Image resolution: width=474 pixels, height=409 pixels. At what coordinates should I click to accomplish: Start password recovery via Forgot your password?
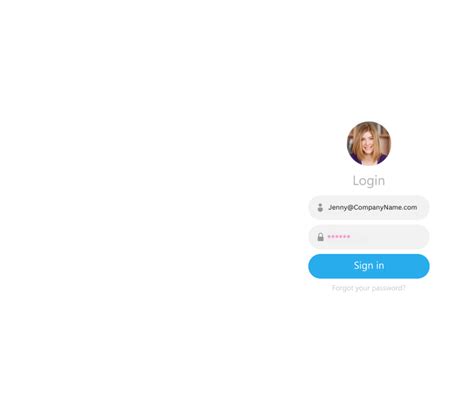point(369,288)
